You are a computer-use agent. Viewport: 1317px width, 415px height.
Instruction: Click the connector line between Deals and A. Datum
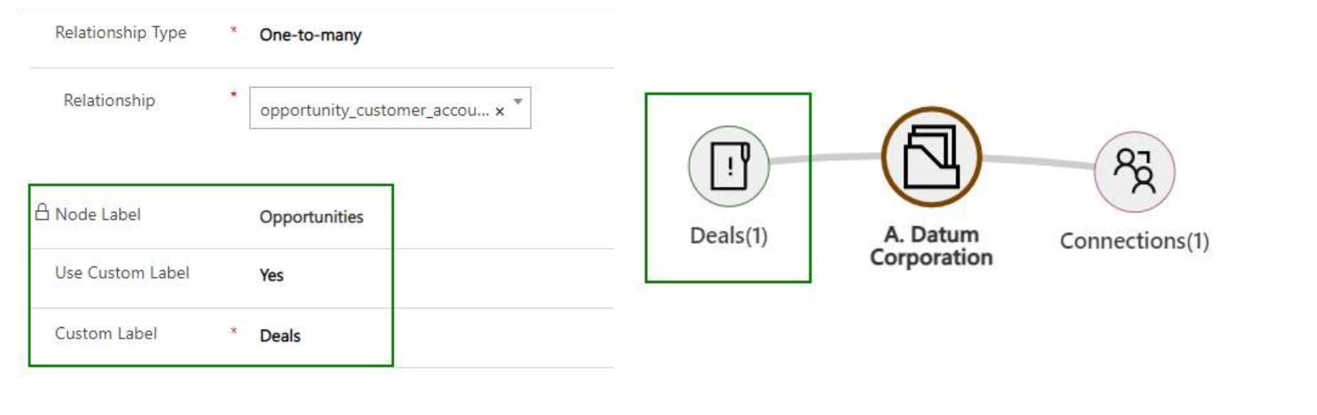(x=825, y=157)
